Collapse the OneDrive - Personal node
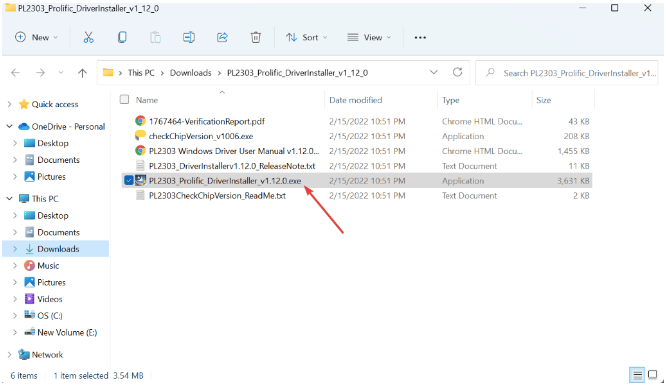Image resolution: width=666 pixels, height=386 pixels. (9, 127)
